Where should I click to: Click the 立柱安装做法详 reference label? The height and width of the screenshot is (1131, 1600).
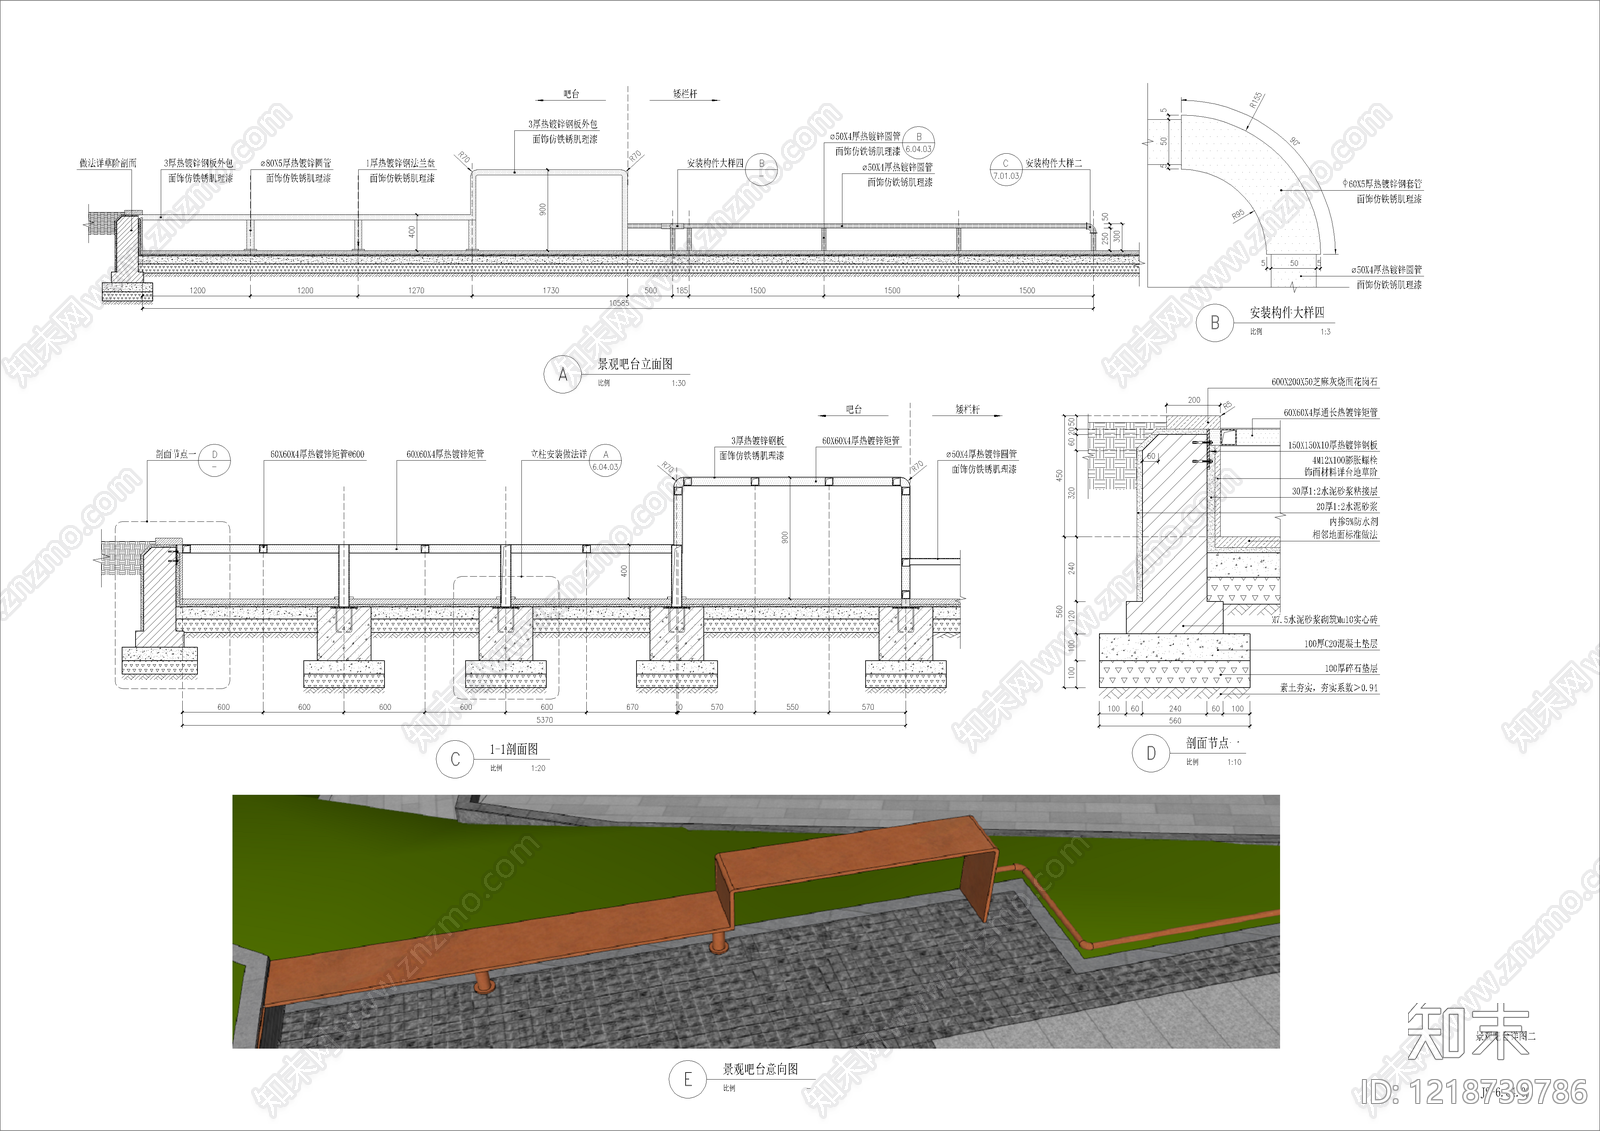[559, 454]
